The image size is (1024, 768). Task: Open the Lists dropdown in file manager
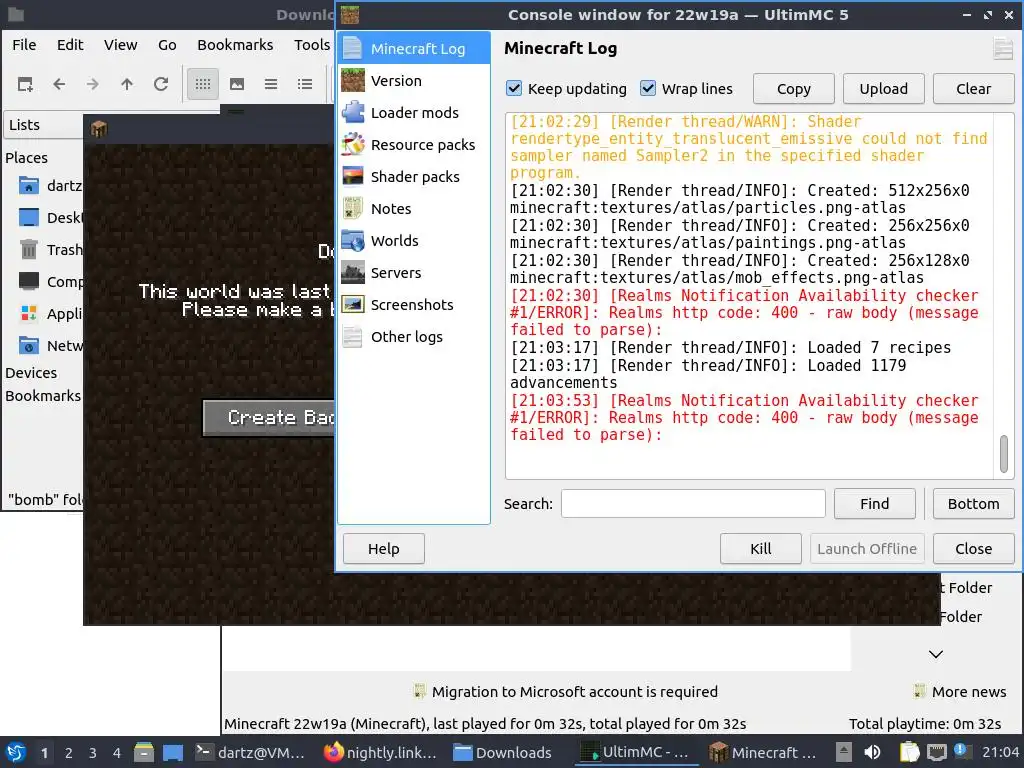tap(44, 125)
